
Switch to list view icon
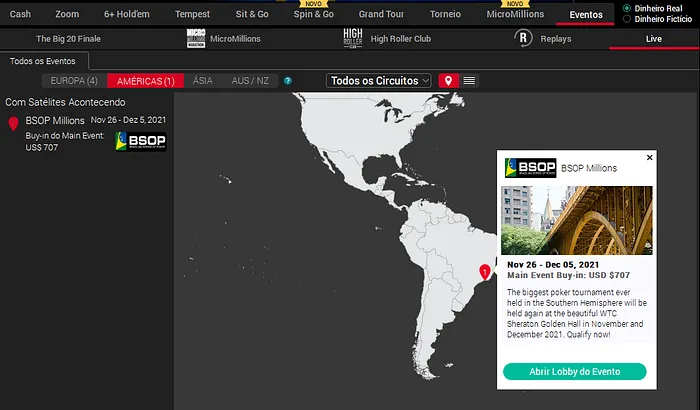pyautogui.click(x=469, y=80)
